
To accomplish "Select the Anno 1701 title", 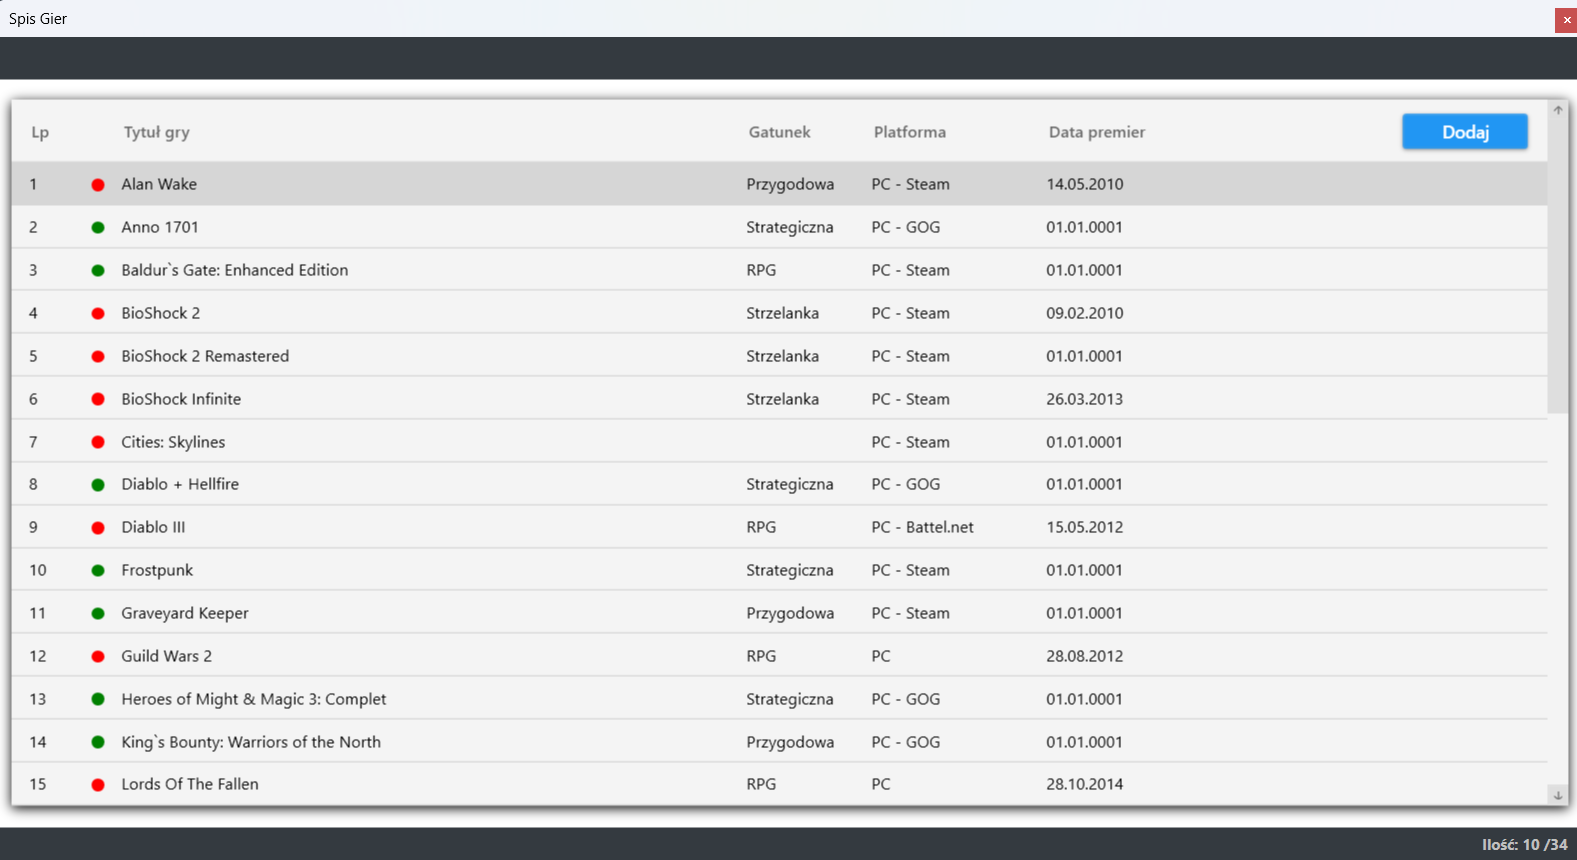I will [160, 227].
